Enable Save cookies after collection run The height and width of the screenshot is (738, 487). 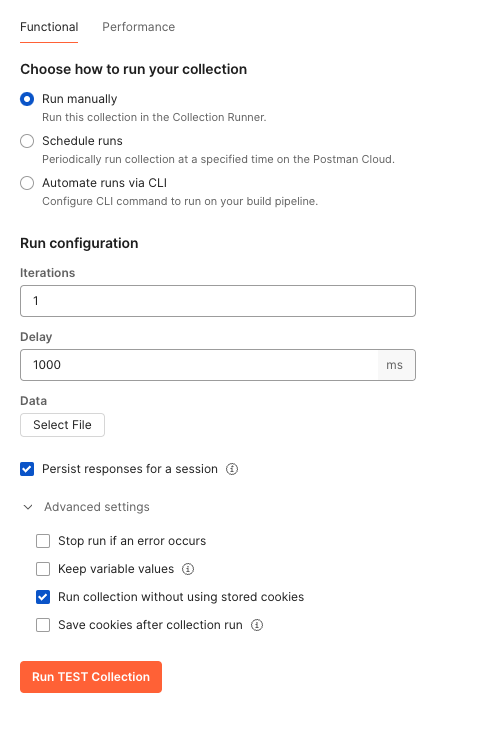[x=43, y=625]
